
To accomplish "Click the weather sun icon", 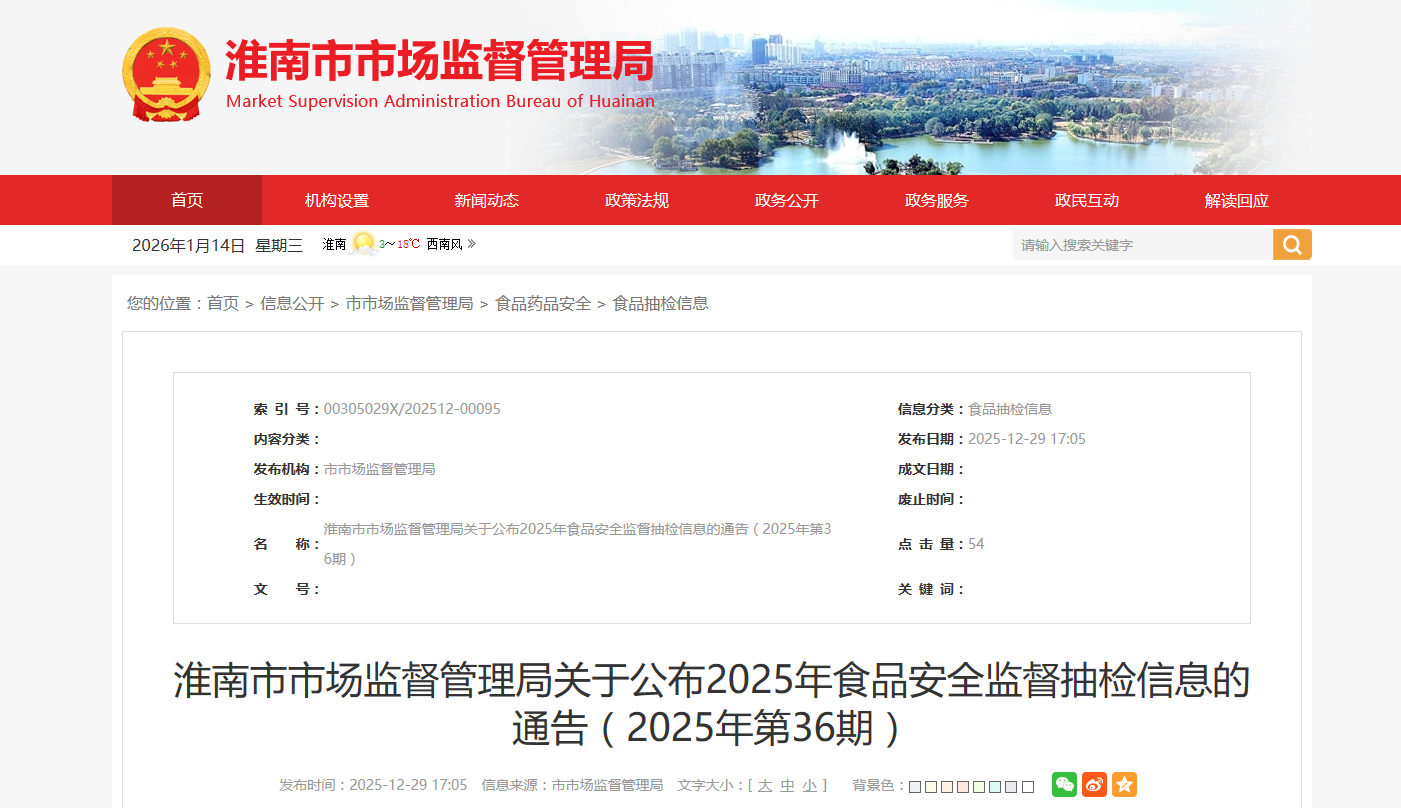I will pos(362,243).
